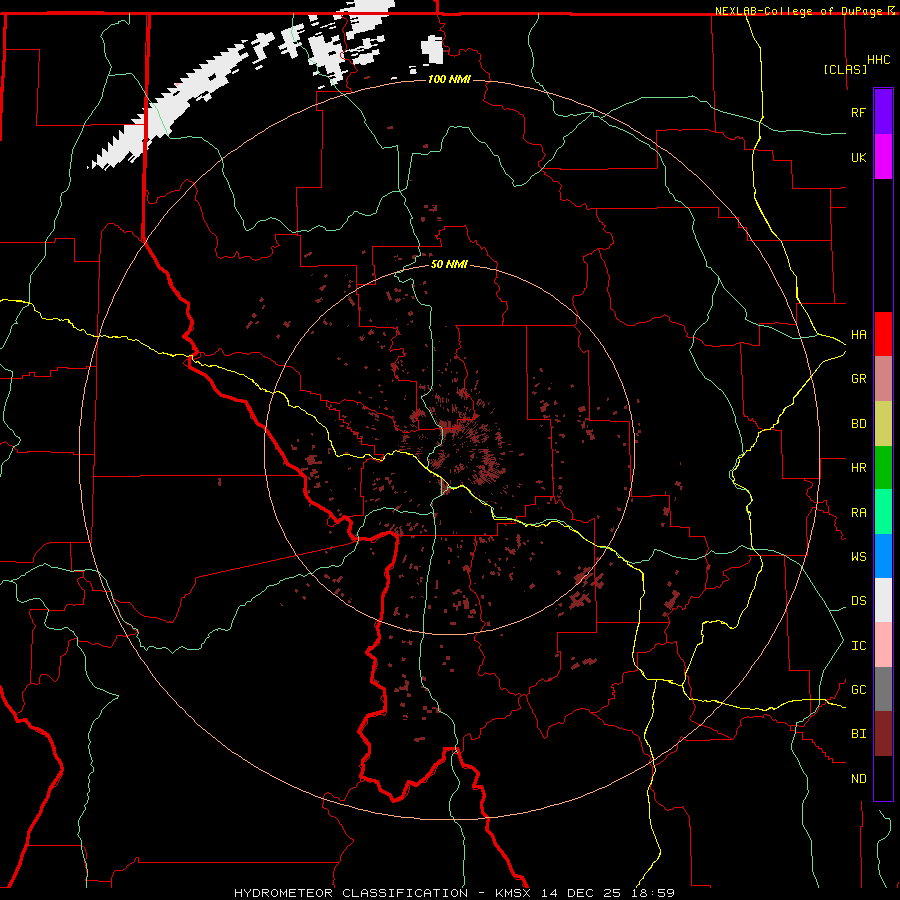Click the WS legend label
The width and height of the screenshot is (900, 900).
click(859, 556)
